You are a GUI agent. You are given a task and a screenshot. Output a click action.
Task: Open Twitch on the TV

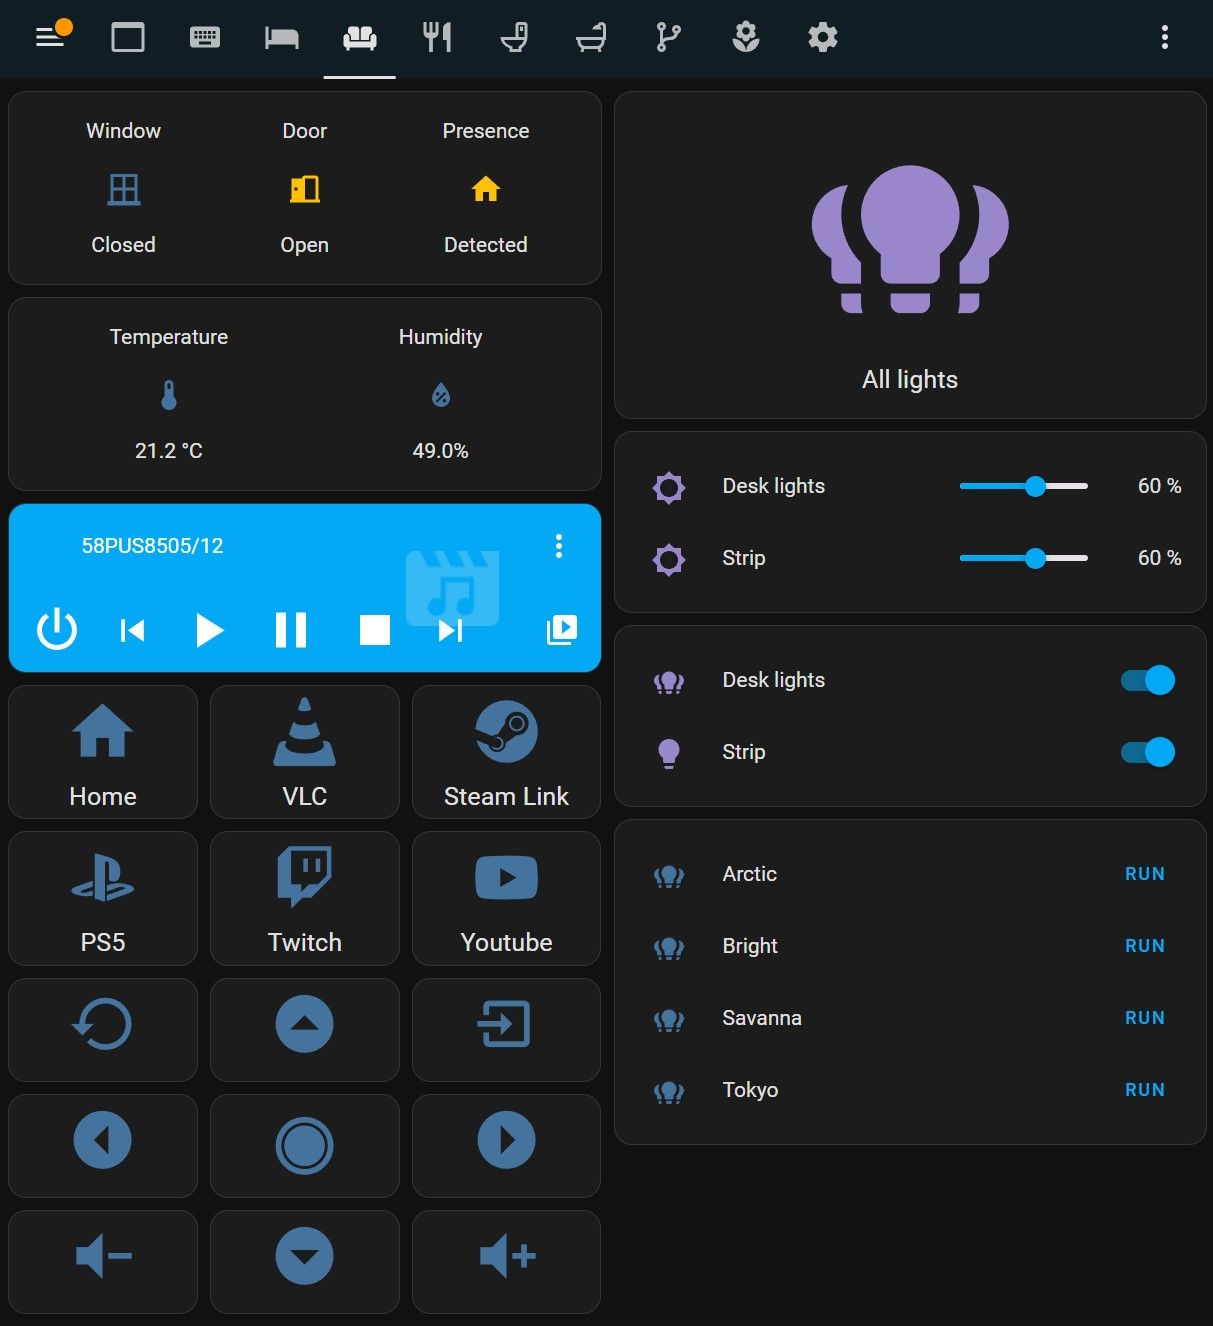304,898
